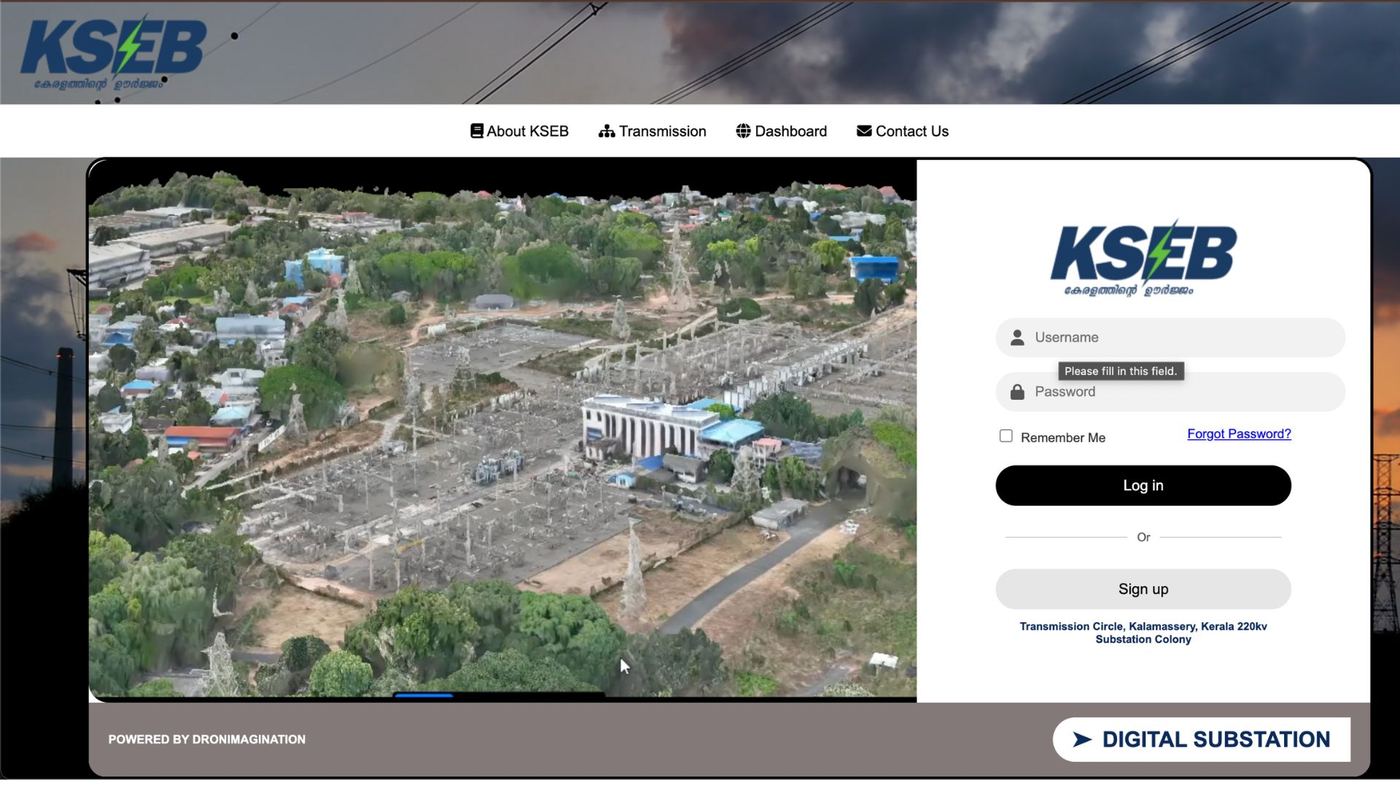This screenshot has width=1400, height=788.
Task: Click the envelope icon beside Contact Us
Action: pos(864,131)
